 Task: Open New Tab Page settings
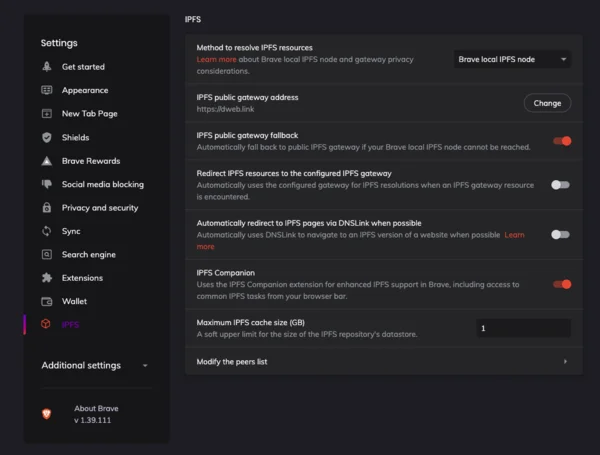[90, 114]
